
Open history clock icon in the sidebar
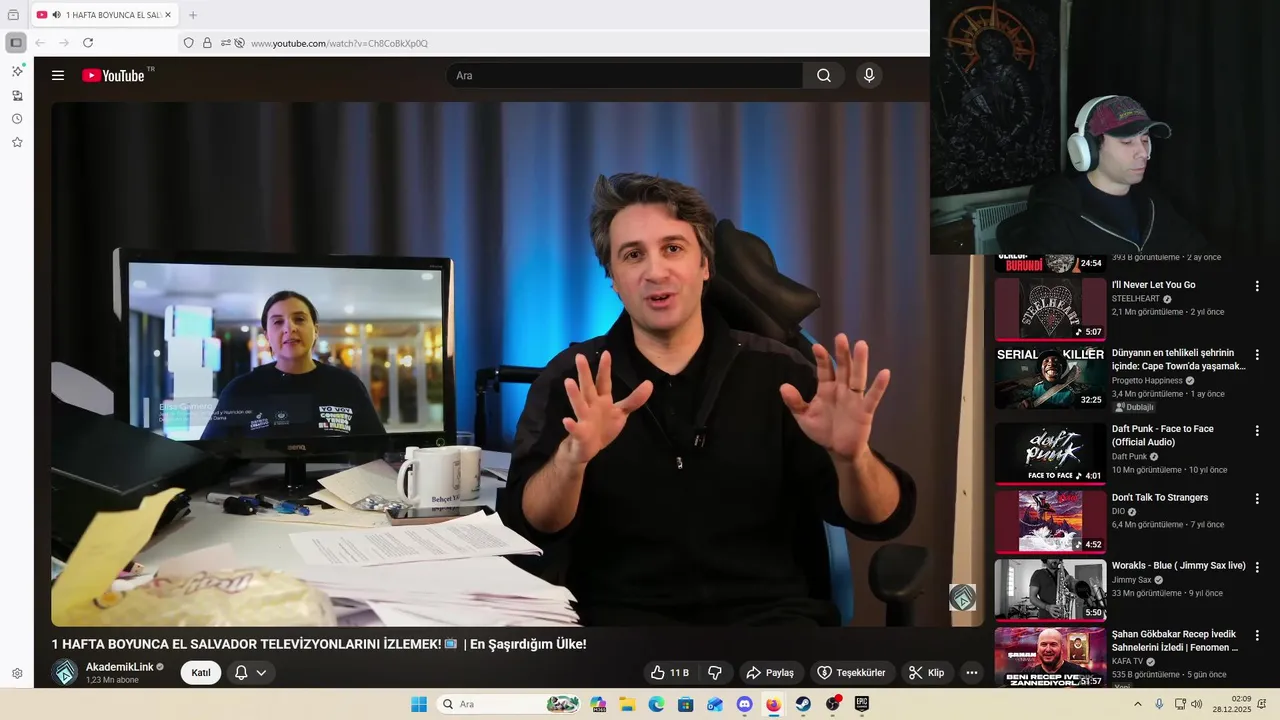pyautogui.click(x=17, y=119)
